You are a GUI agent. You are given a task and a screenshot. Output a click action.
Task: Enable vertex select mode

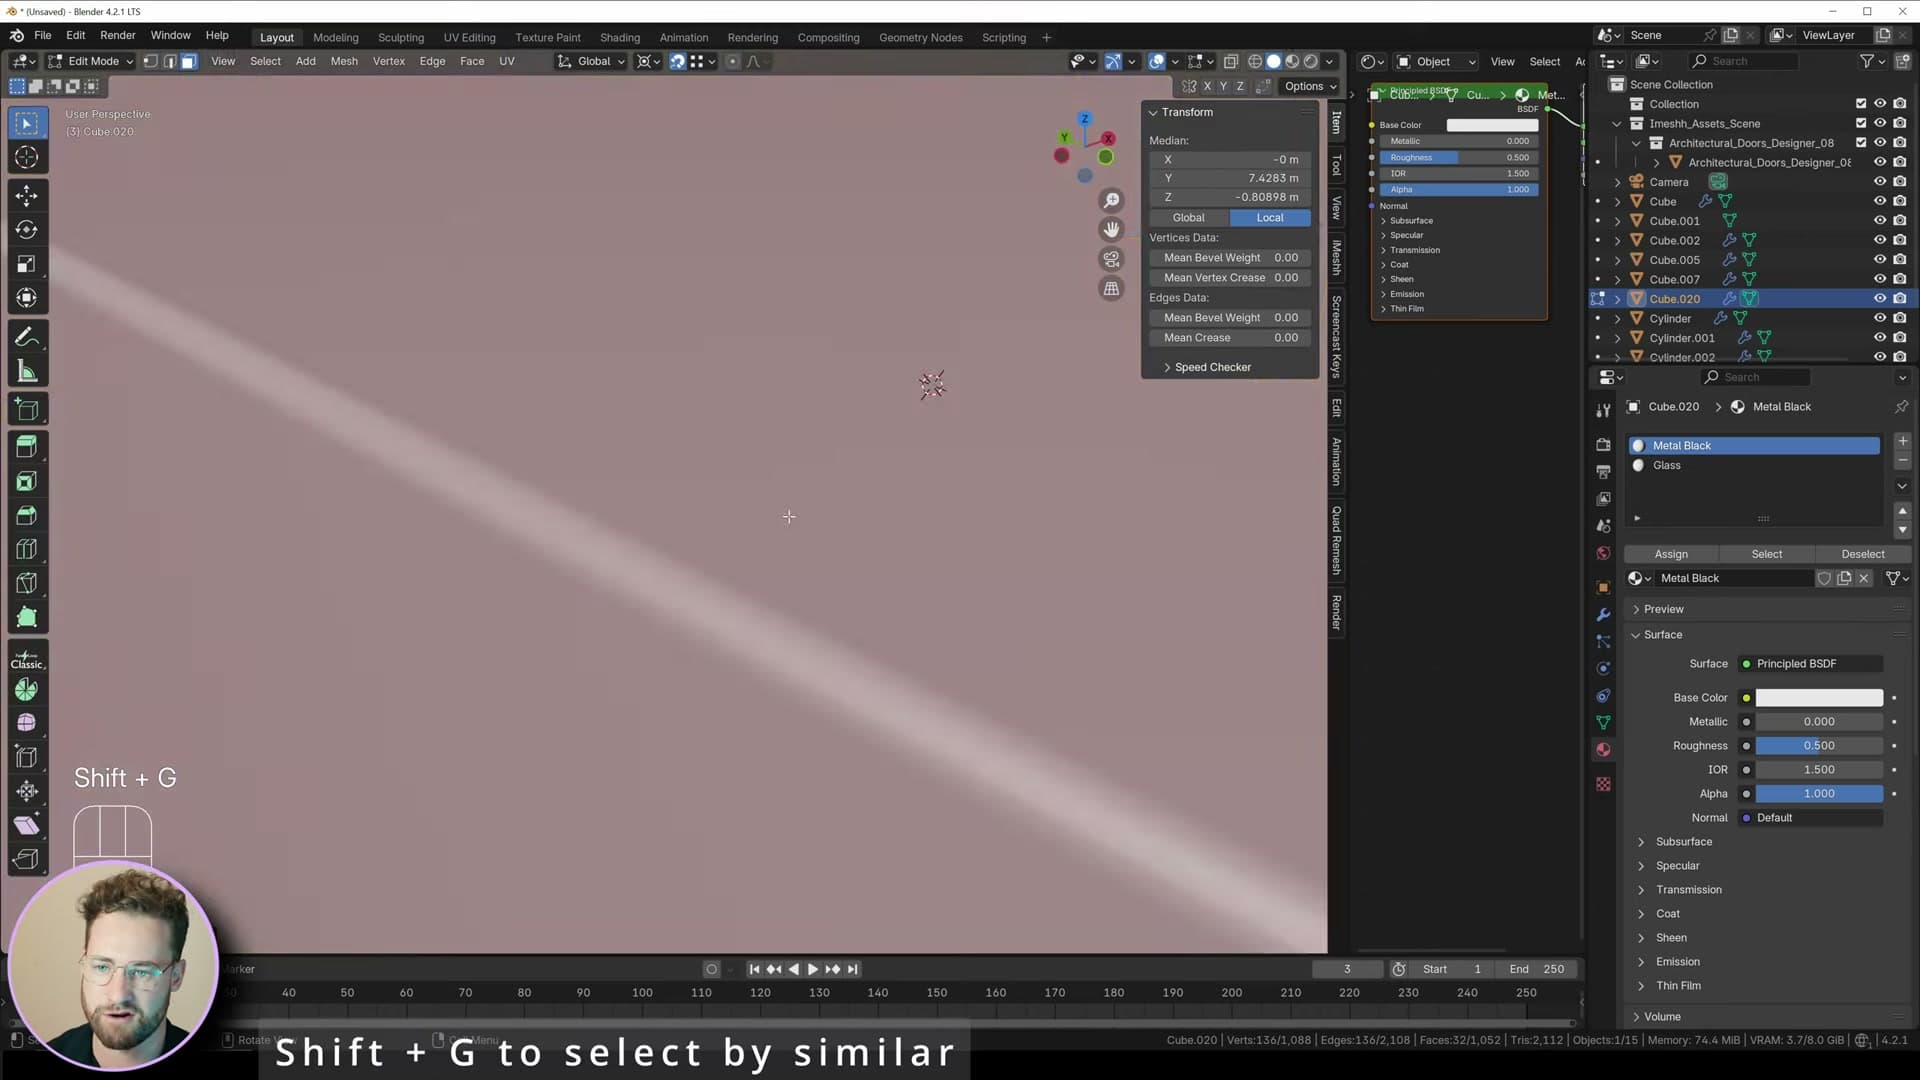coord(150,61)
